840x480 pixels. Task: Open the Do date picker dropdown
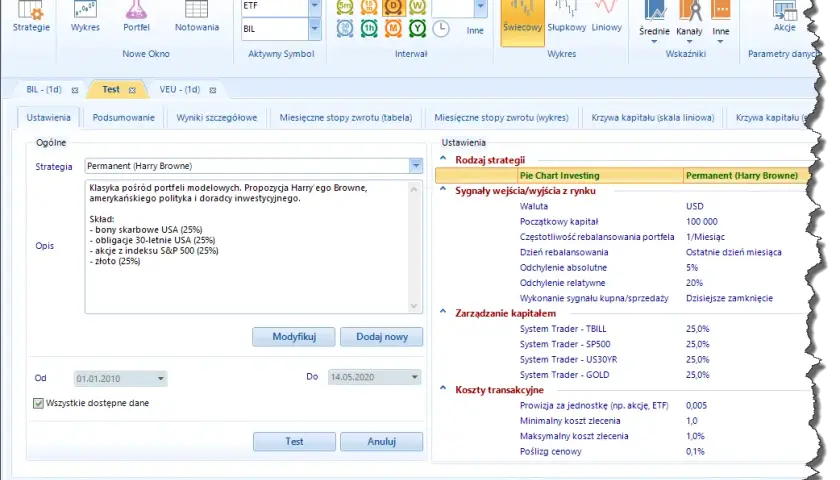414,377
